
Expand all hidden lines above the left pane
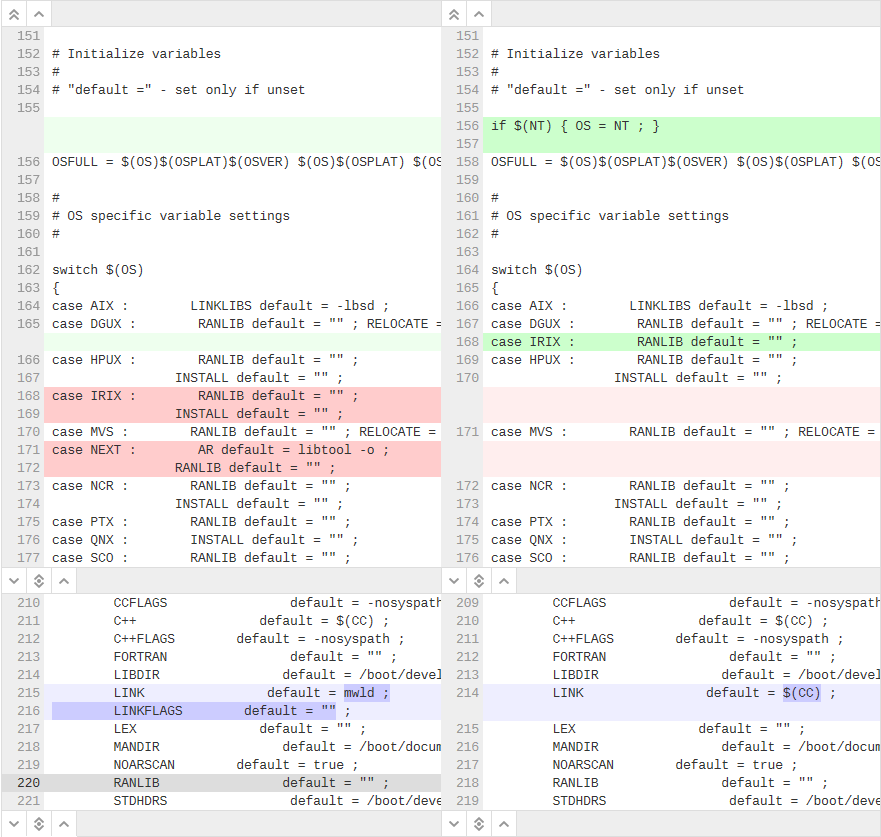coord(14,13)
